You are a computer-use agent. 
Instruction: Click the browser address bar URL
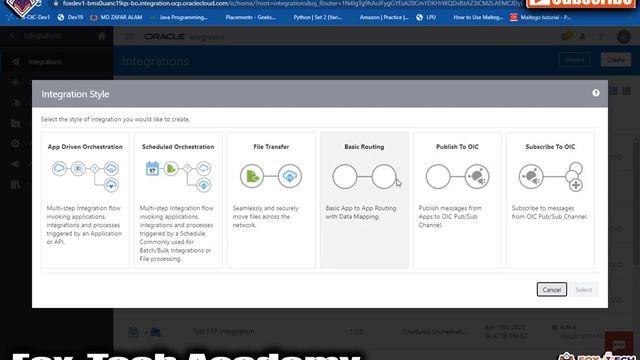[x=292, y=3]
